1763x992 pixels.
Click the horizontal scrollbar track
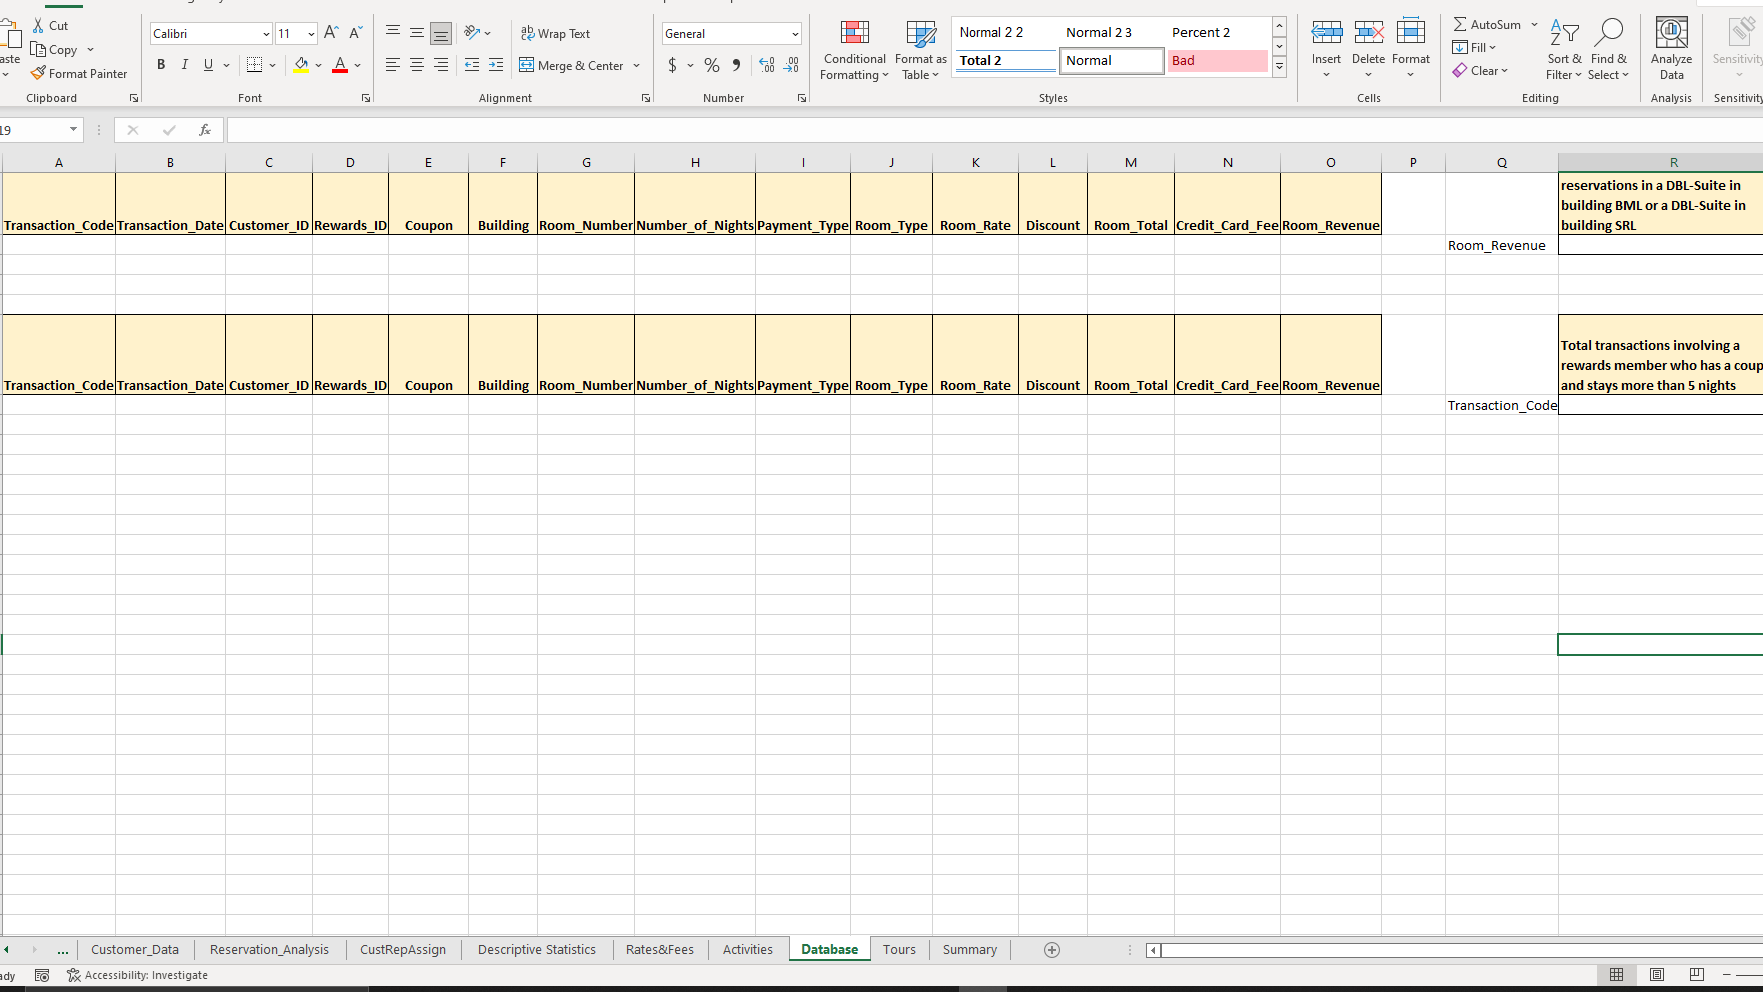[1460, 950]
